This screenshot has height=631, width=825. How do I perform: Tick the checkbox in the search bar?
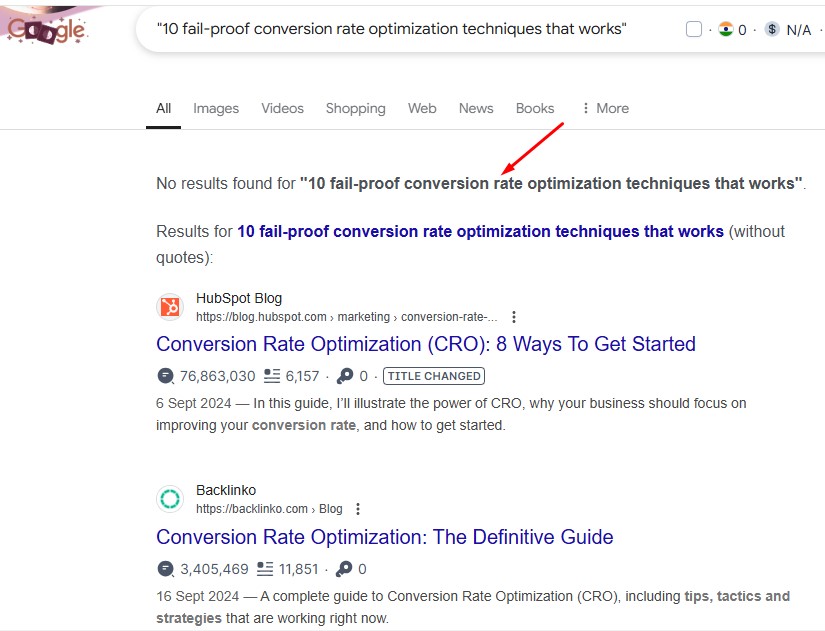click(693, 29)
